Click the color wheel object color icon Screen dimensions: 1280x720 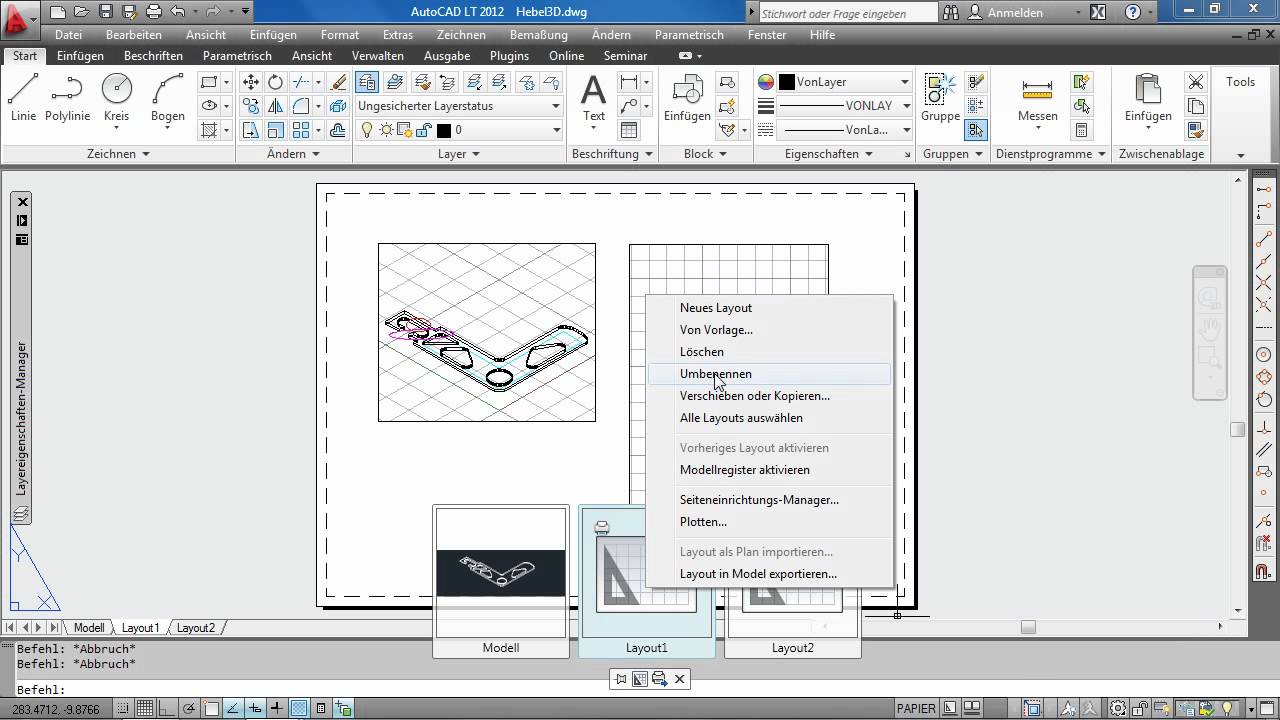tap(766, 82)
